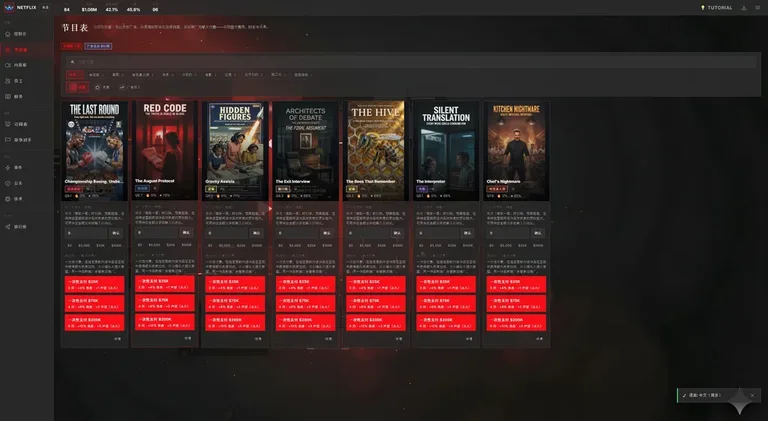Click the bottom link on the Red Code card
768x421 pixels.
coord(188,338)
